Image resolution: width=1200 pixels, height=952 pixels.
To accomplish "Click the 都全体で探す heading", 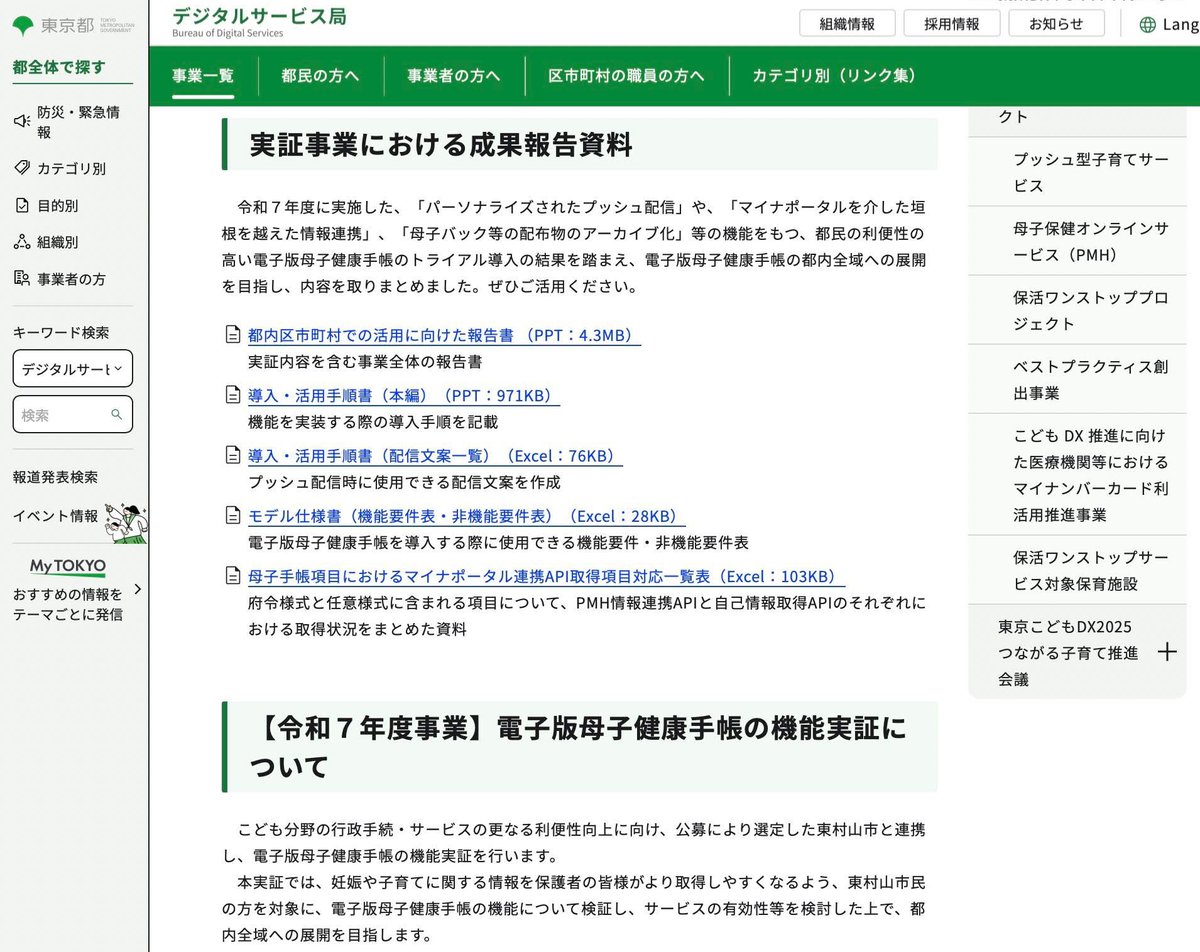I will tap(59, 67).
